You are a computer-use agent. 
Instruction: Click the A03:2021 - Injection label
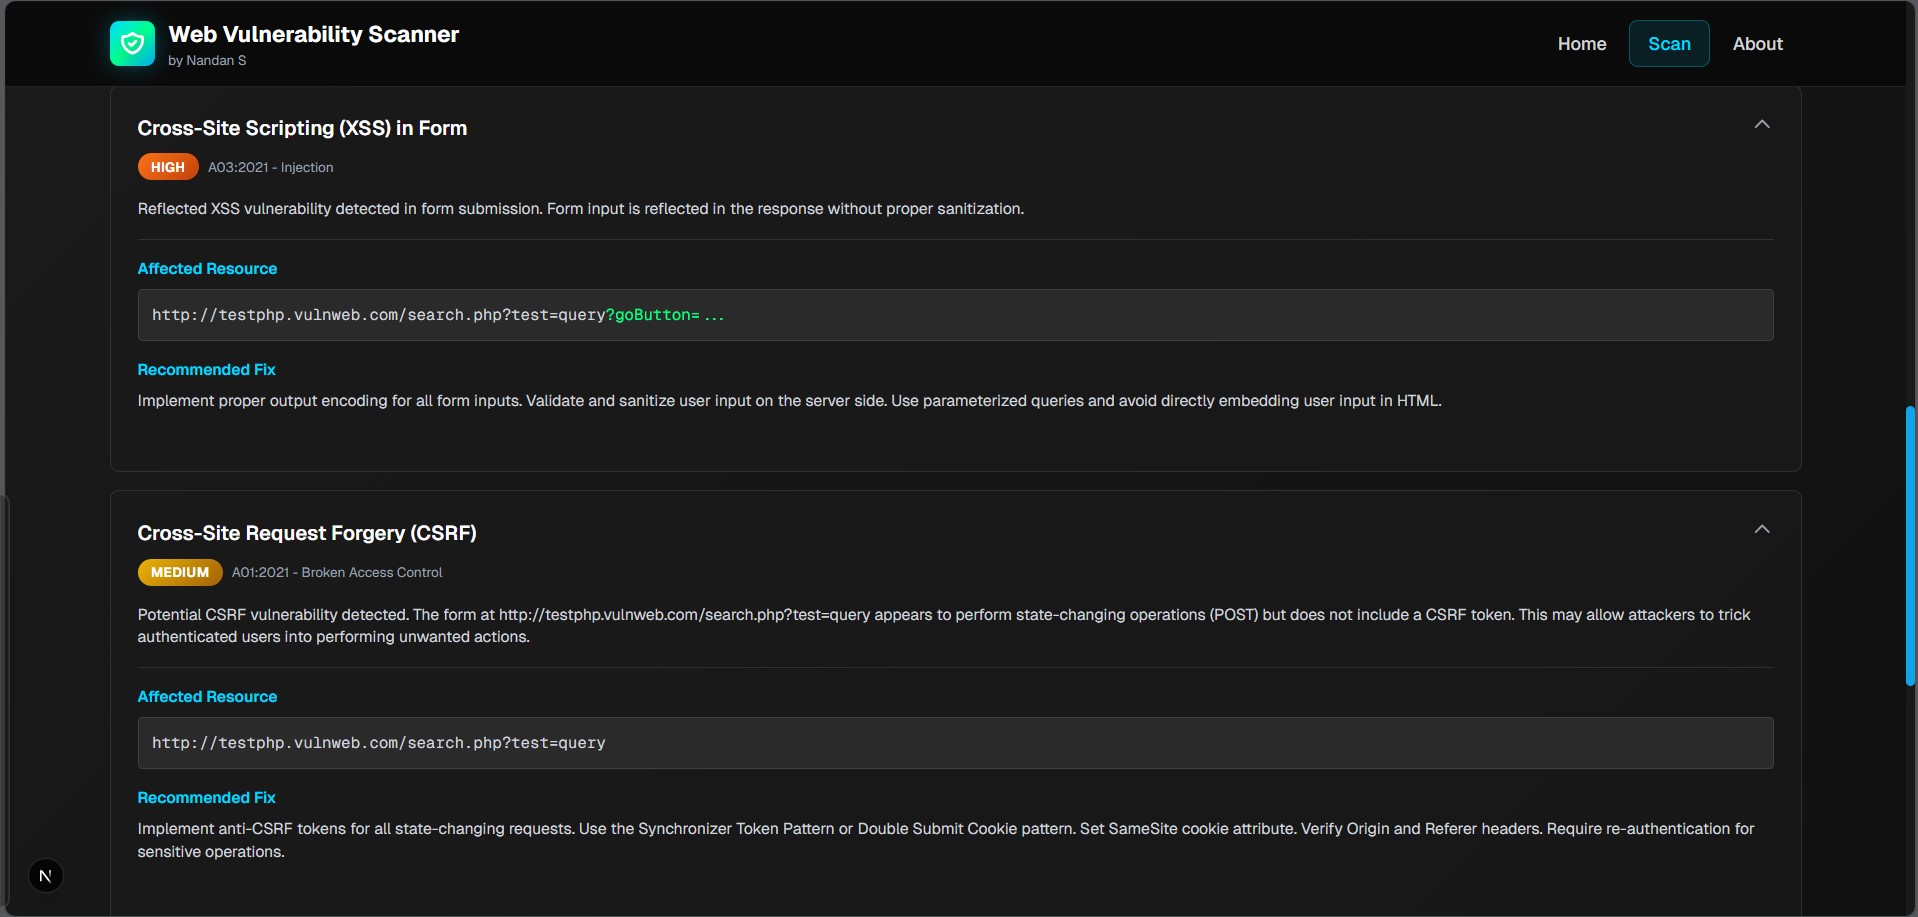270,167
